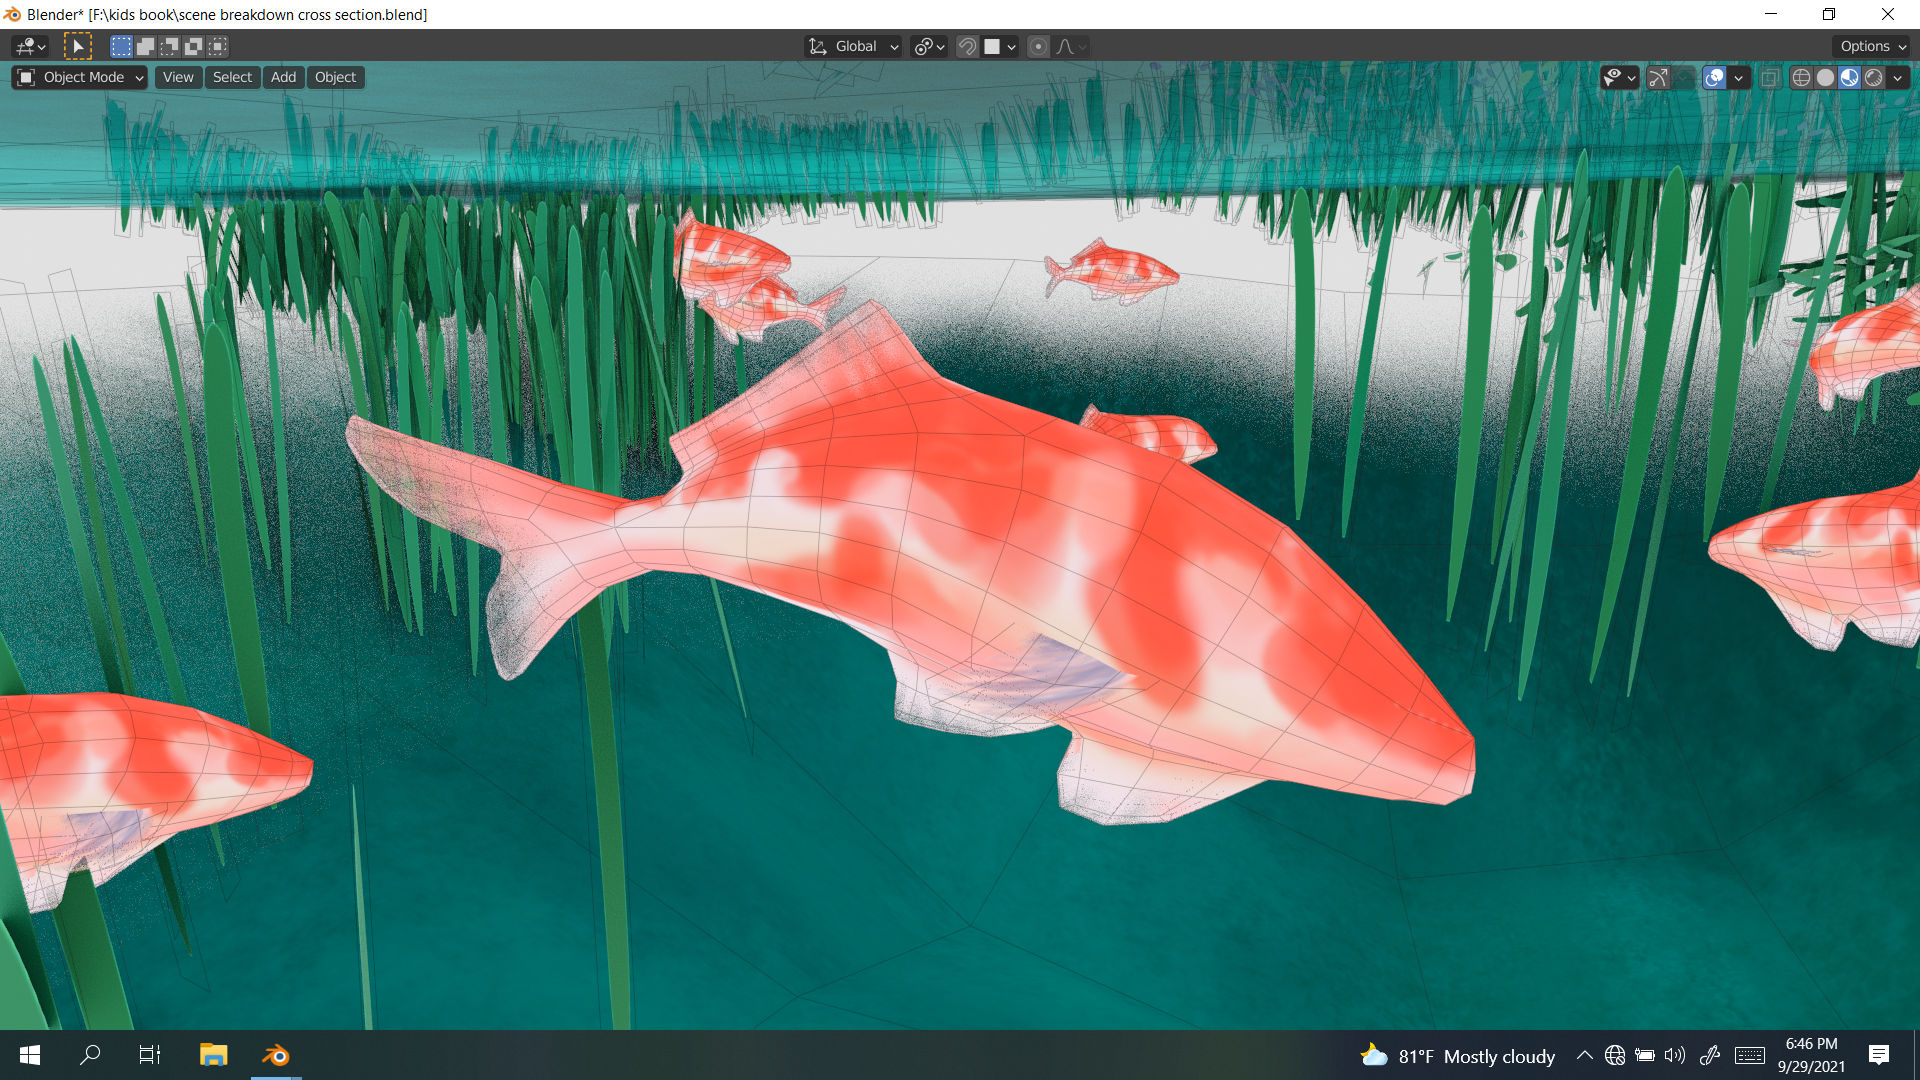The height and width of the screenshot is (1080, 1920).
Task: Switch to Solid viewport shading
Action: point(1825,77)
